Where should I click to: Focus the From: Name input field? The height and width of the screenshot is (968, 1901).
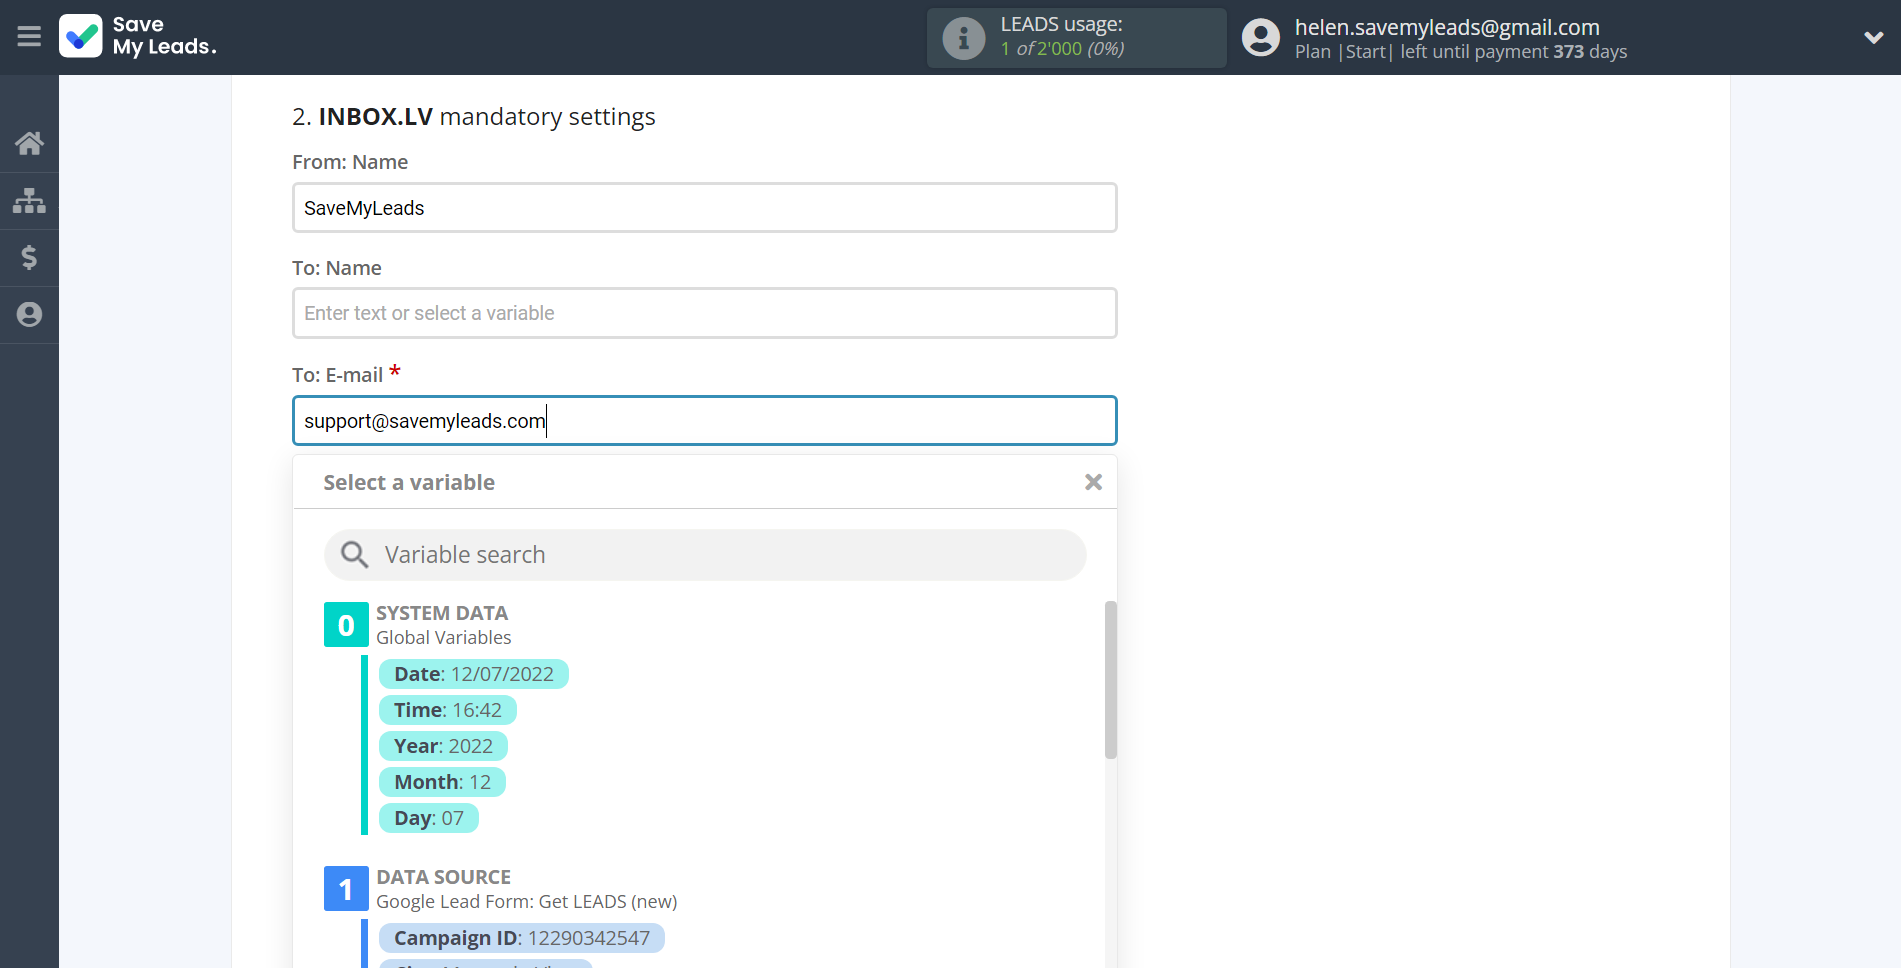point(704,208)
